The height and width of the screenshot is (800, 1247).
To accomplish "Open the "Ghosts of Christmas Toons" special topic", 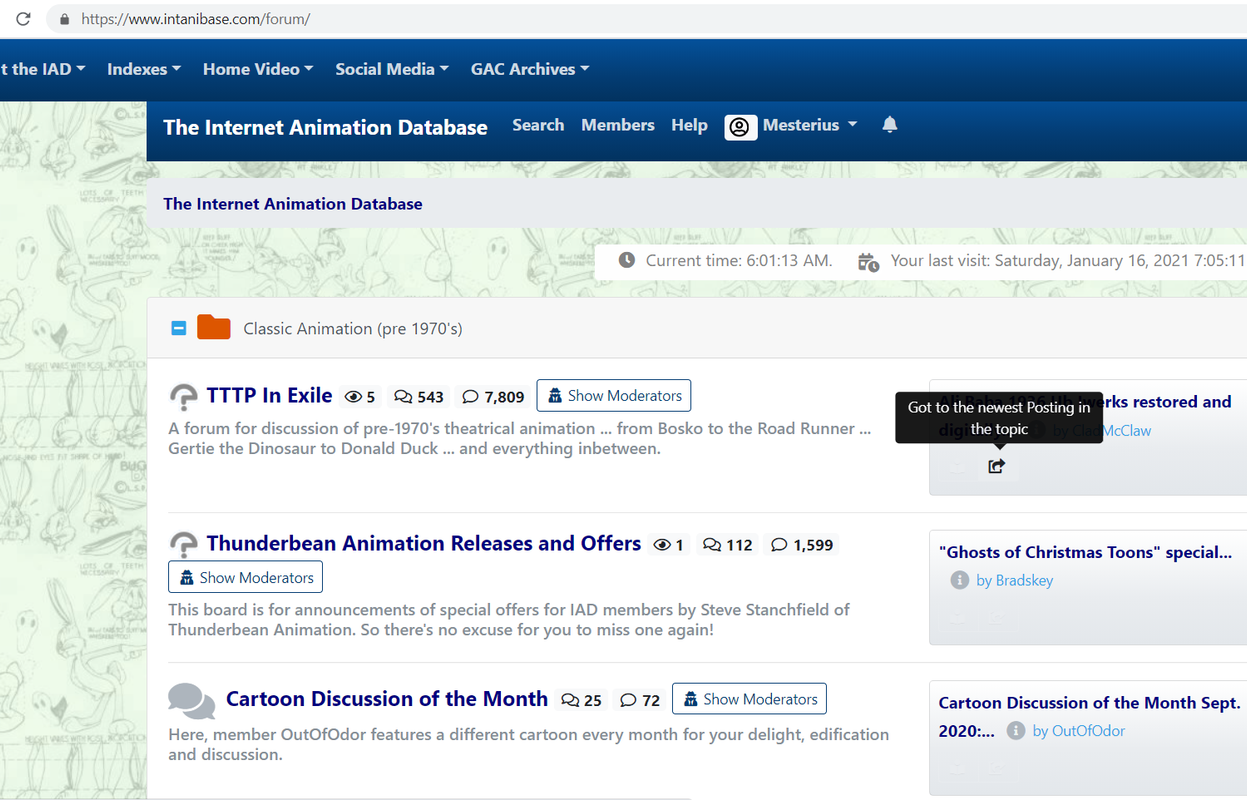I will (1085, 552).
